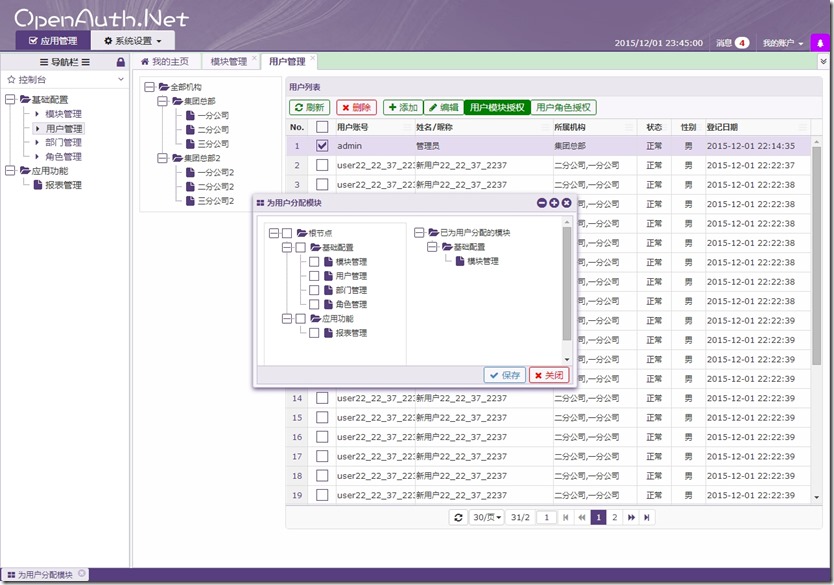The height and width of the screenshot is (585, 834).
Task: Close the 用户管理 tab
Action: click(x=313, y=58)
